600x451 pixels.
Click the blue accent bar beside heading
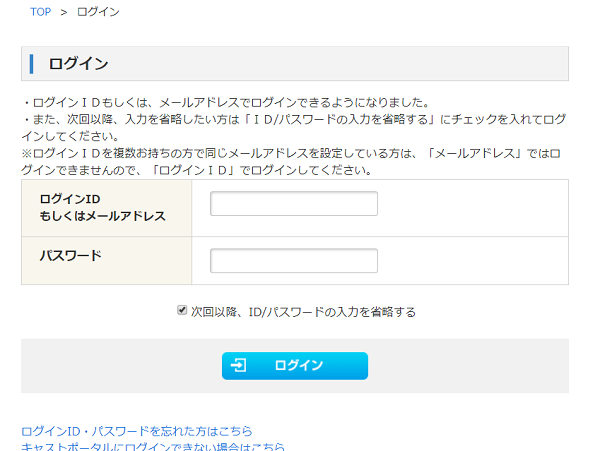click(31, 64)
